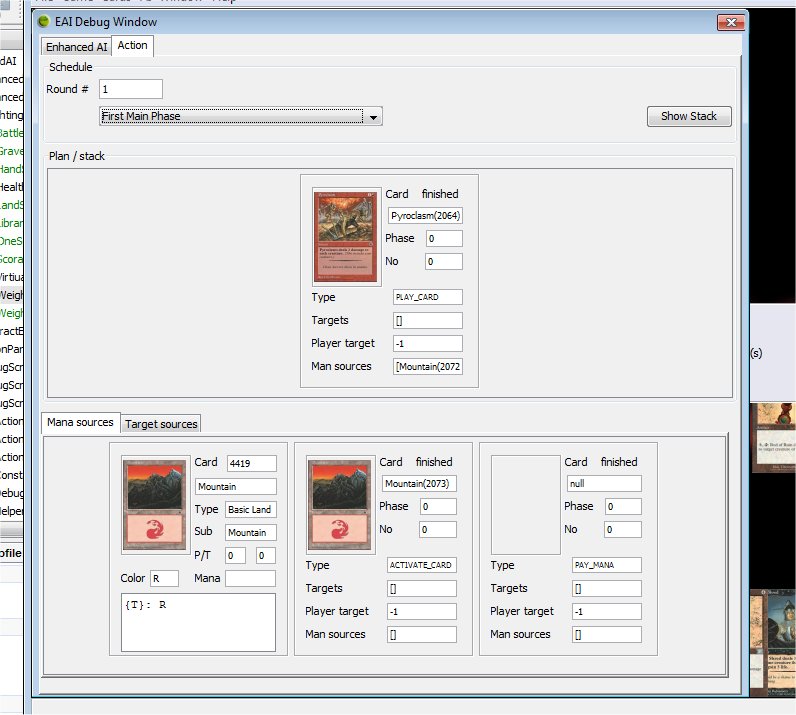This screenshot has width=796, height=715.
Task: Click Targets field of ACTIVATE_CARD action
Action: pyautogui.click(x=421, y=589)
